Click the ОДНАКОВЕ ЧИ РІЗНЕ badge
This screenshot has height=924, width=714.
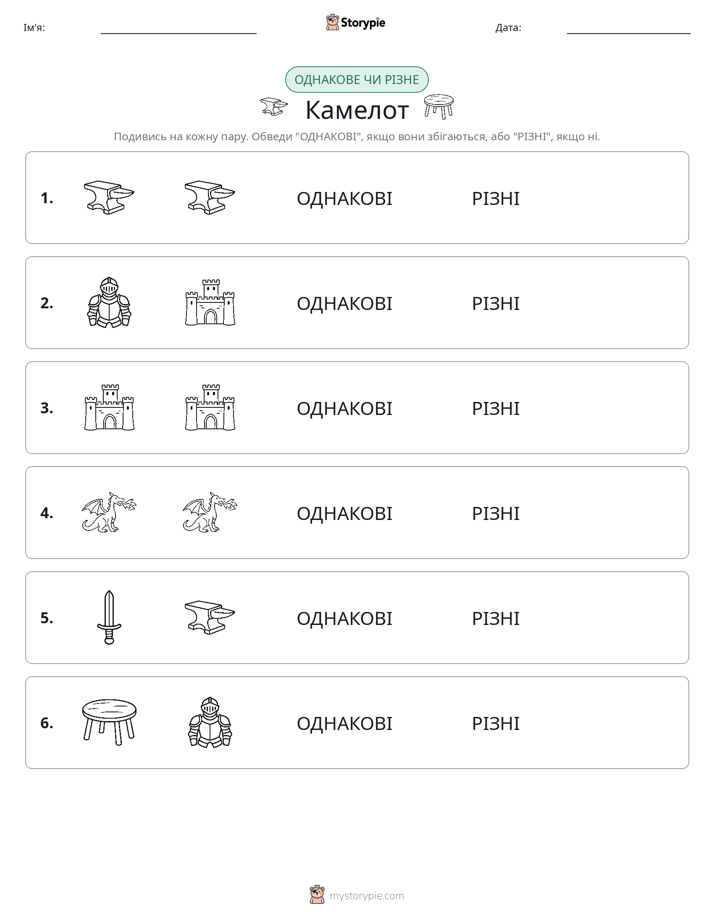[x=356, y=80]
